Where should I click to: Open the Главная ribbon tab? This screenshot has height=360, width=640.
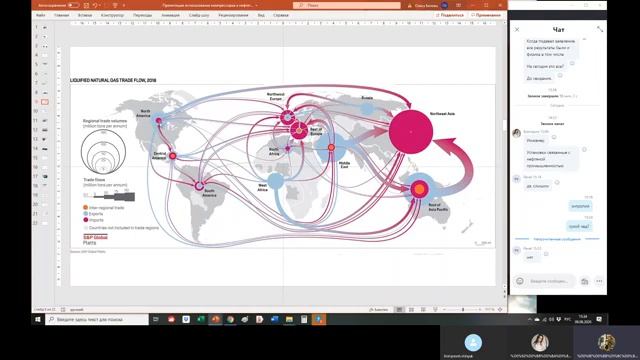tap(62, 15)
